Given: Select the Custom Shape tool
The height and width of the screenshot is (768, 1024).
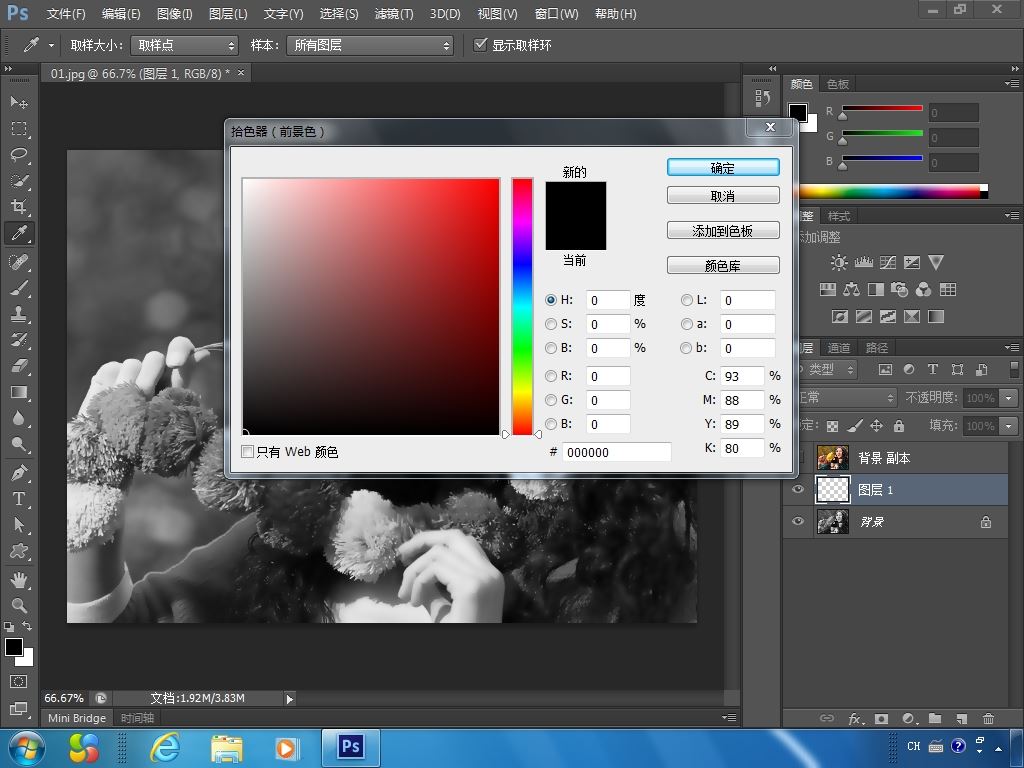Looking at the screenshot, I should (19, 551).
